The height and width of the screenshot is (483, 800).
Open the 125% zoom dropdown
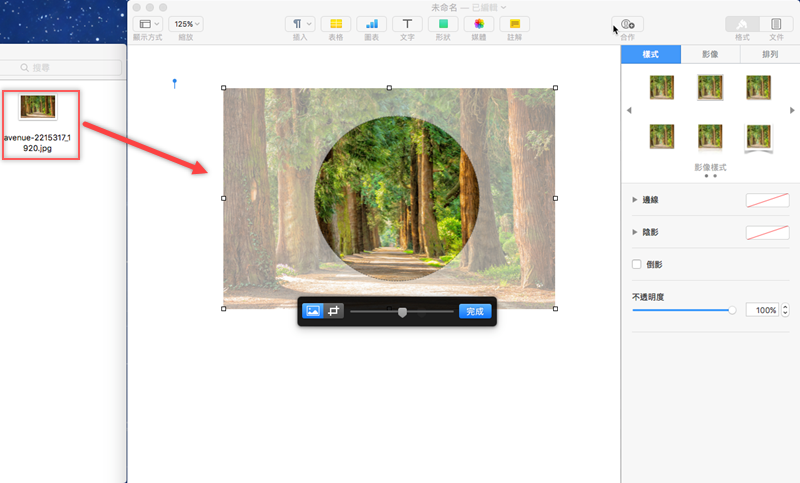pyautogui.click(x=186, y=24)
